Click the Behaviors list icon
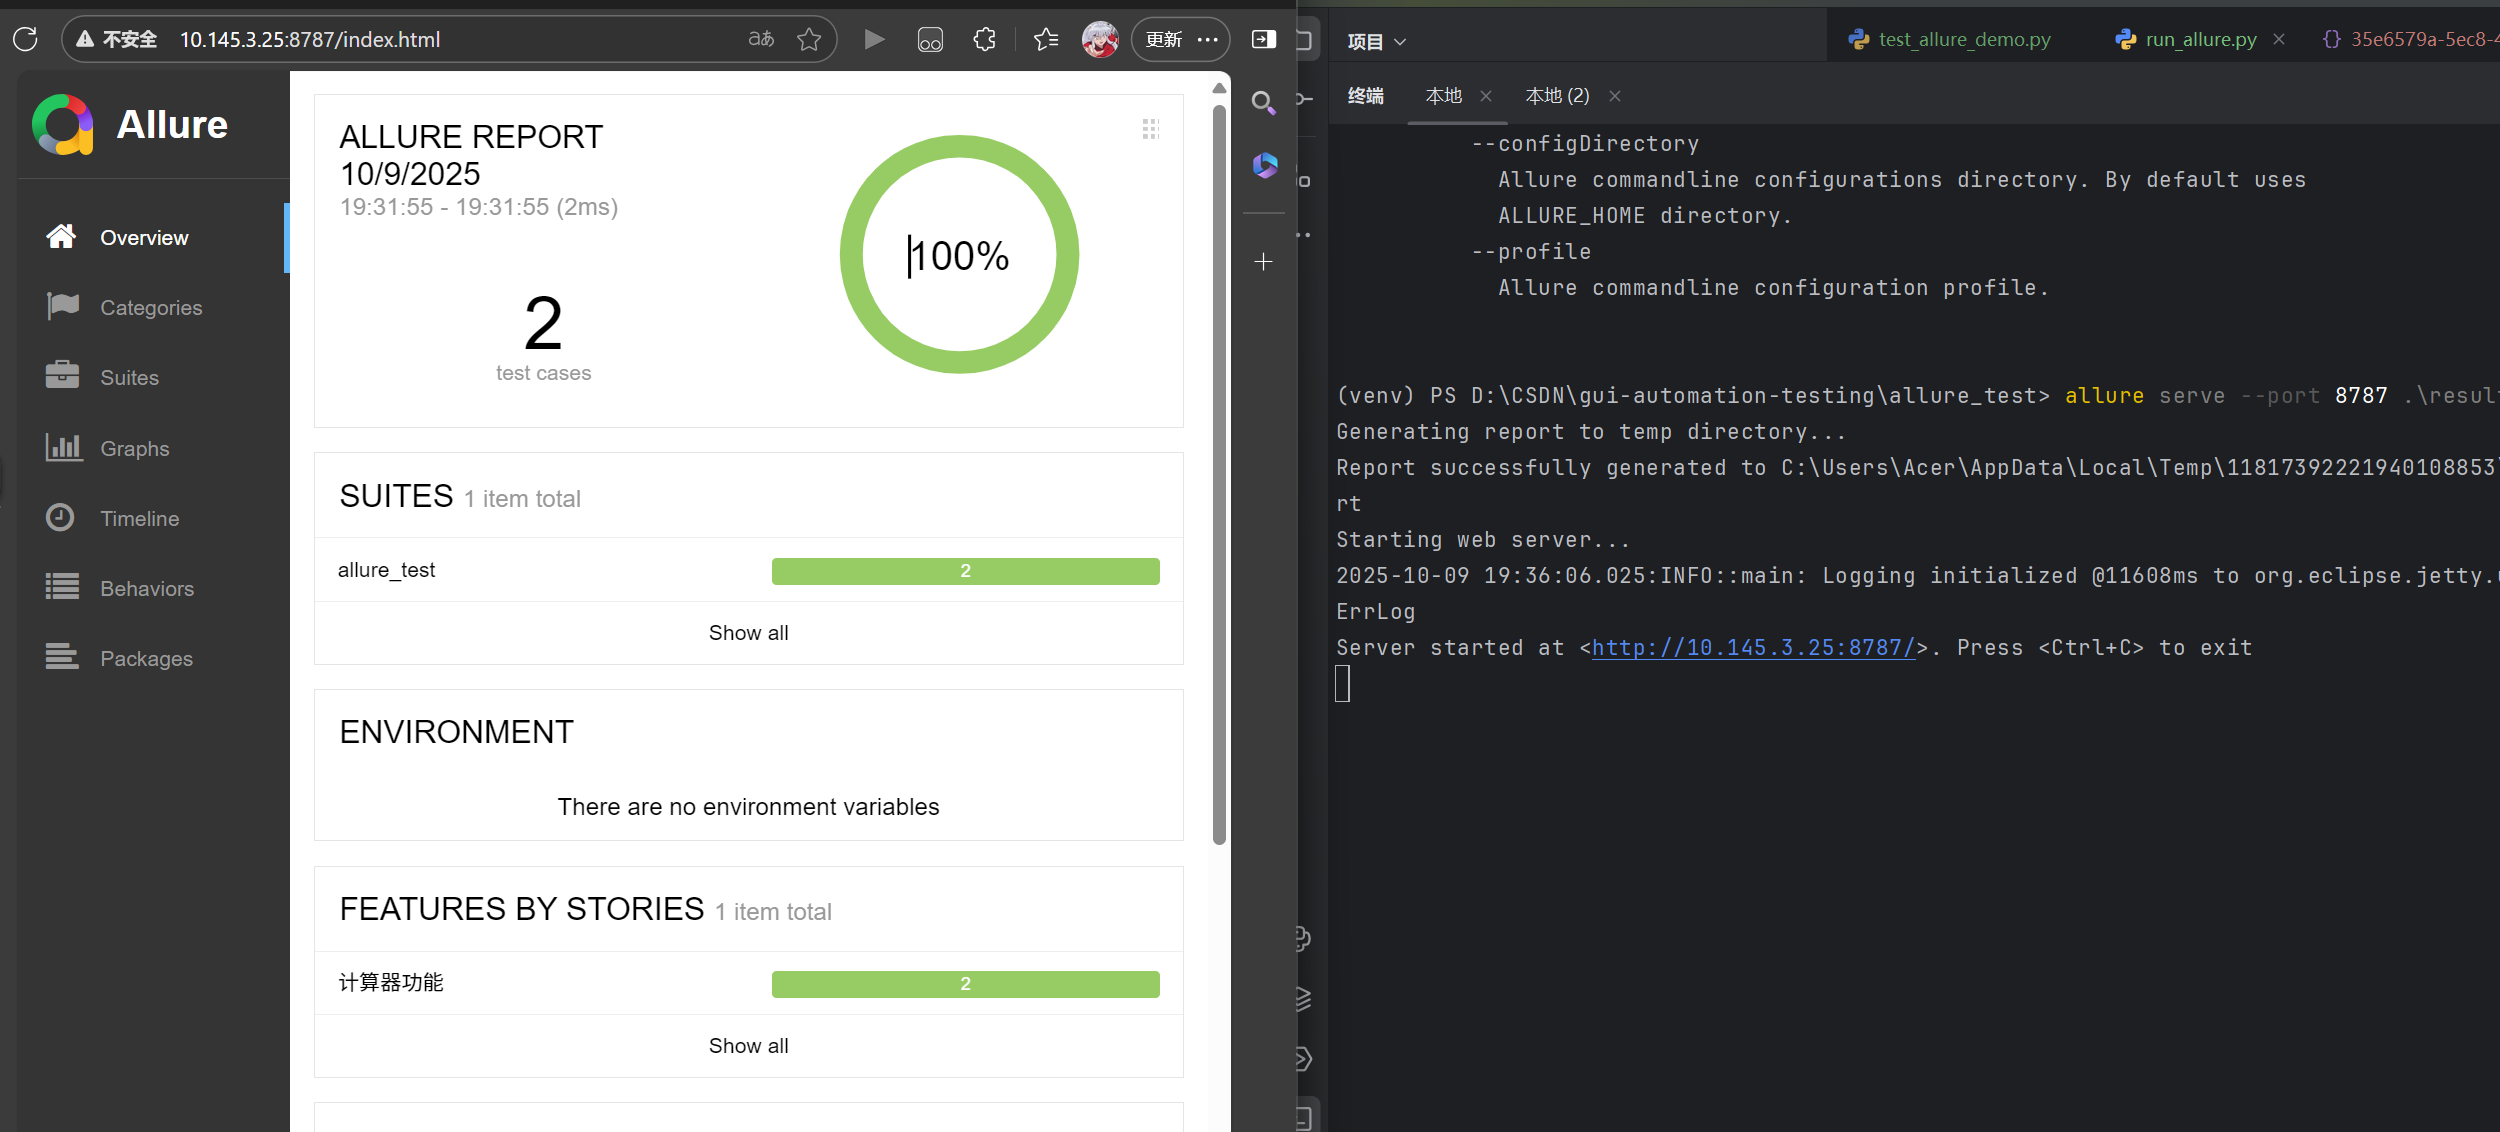2500x1132 pixels. coord(62,587)
